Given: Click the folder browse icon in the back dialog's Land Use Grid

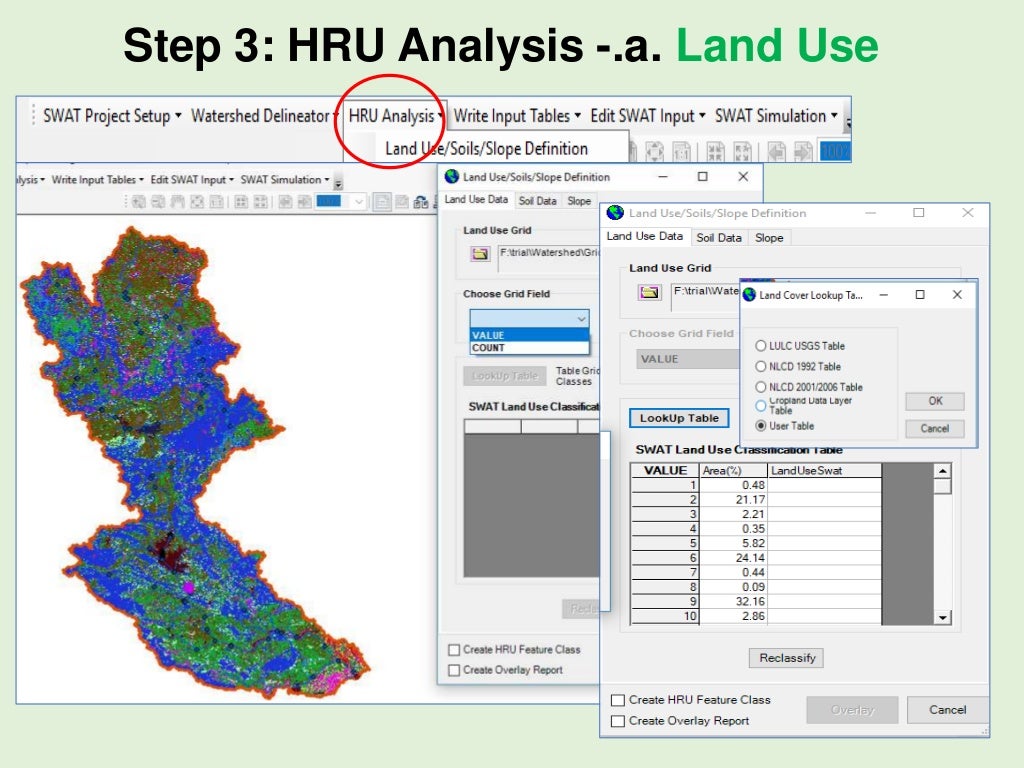Looking at the screenshot, I should click(x=479, y=254).
